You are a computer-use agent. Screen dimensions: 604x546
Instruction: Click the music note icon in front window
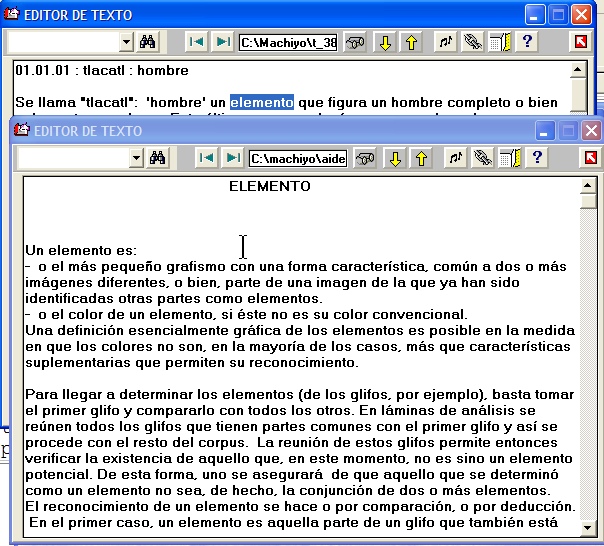[456, 158]
